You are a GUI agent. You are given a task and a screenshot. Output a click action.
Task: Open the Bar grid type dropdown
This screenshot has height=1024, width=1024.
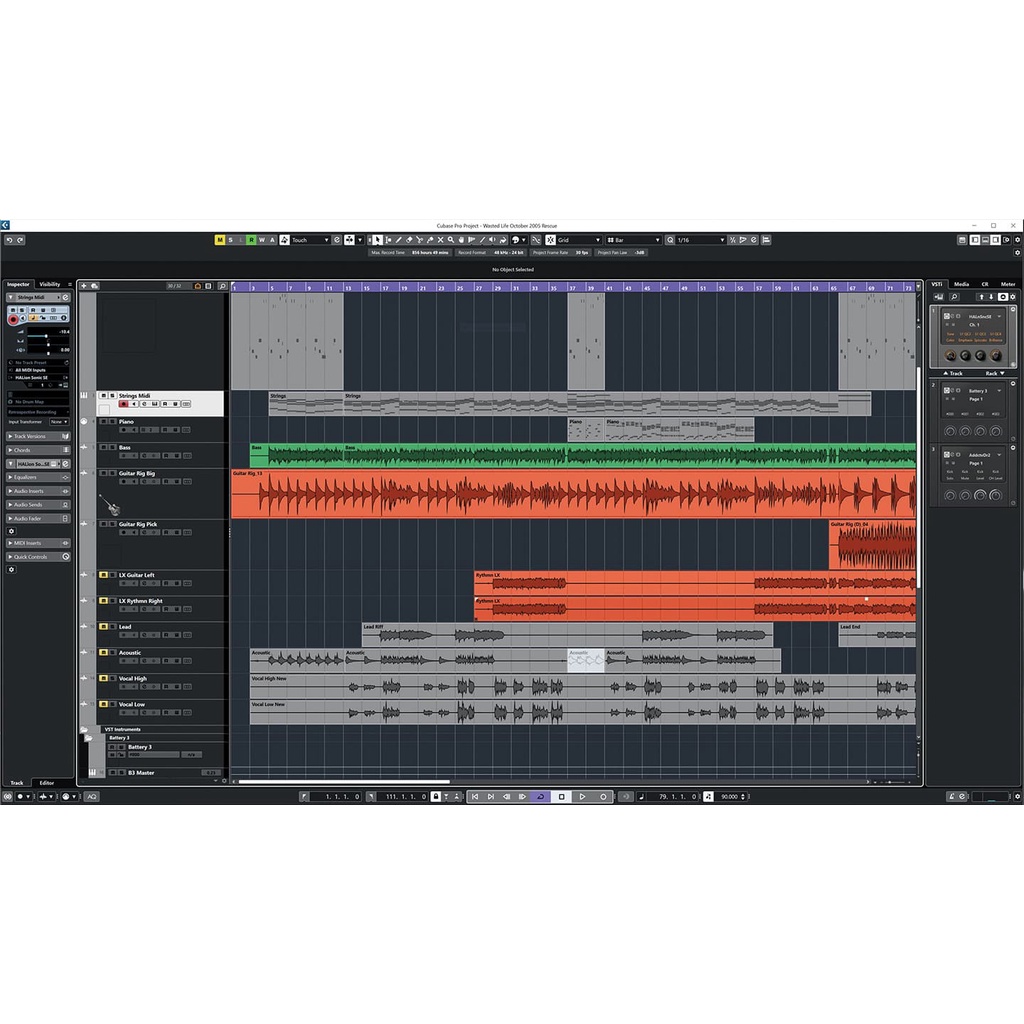(x=633, y=240)
